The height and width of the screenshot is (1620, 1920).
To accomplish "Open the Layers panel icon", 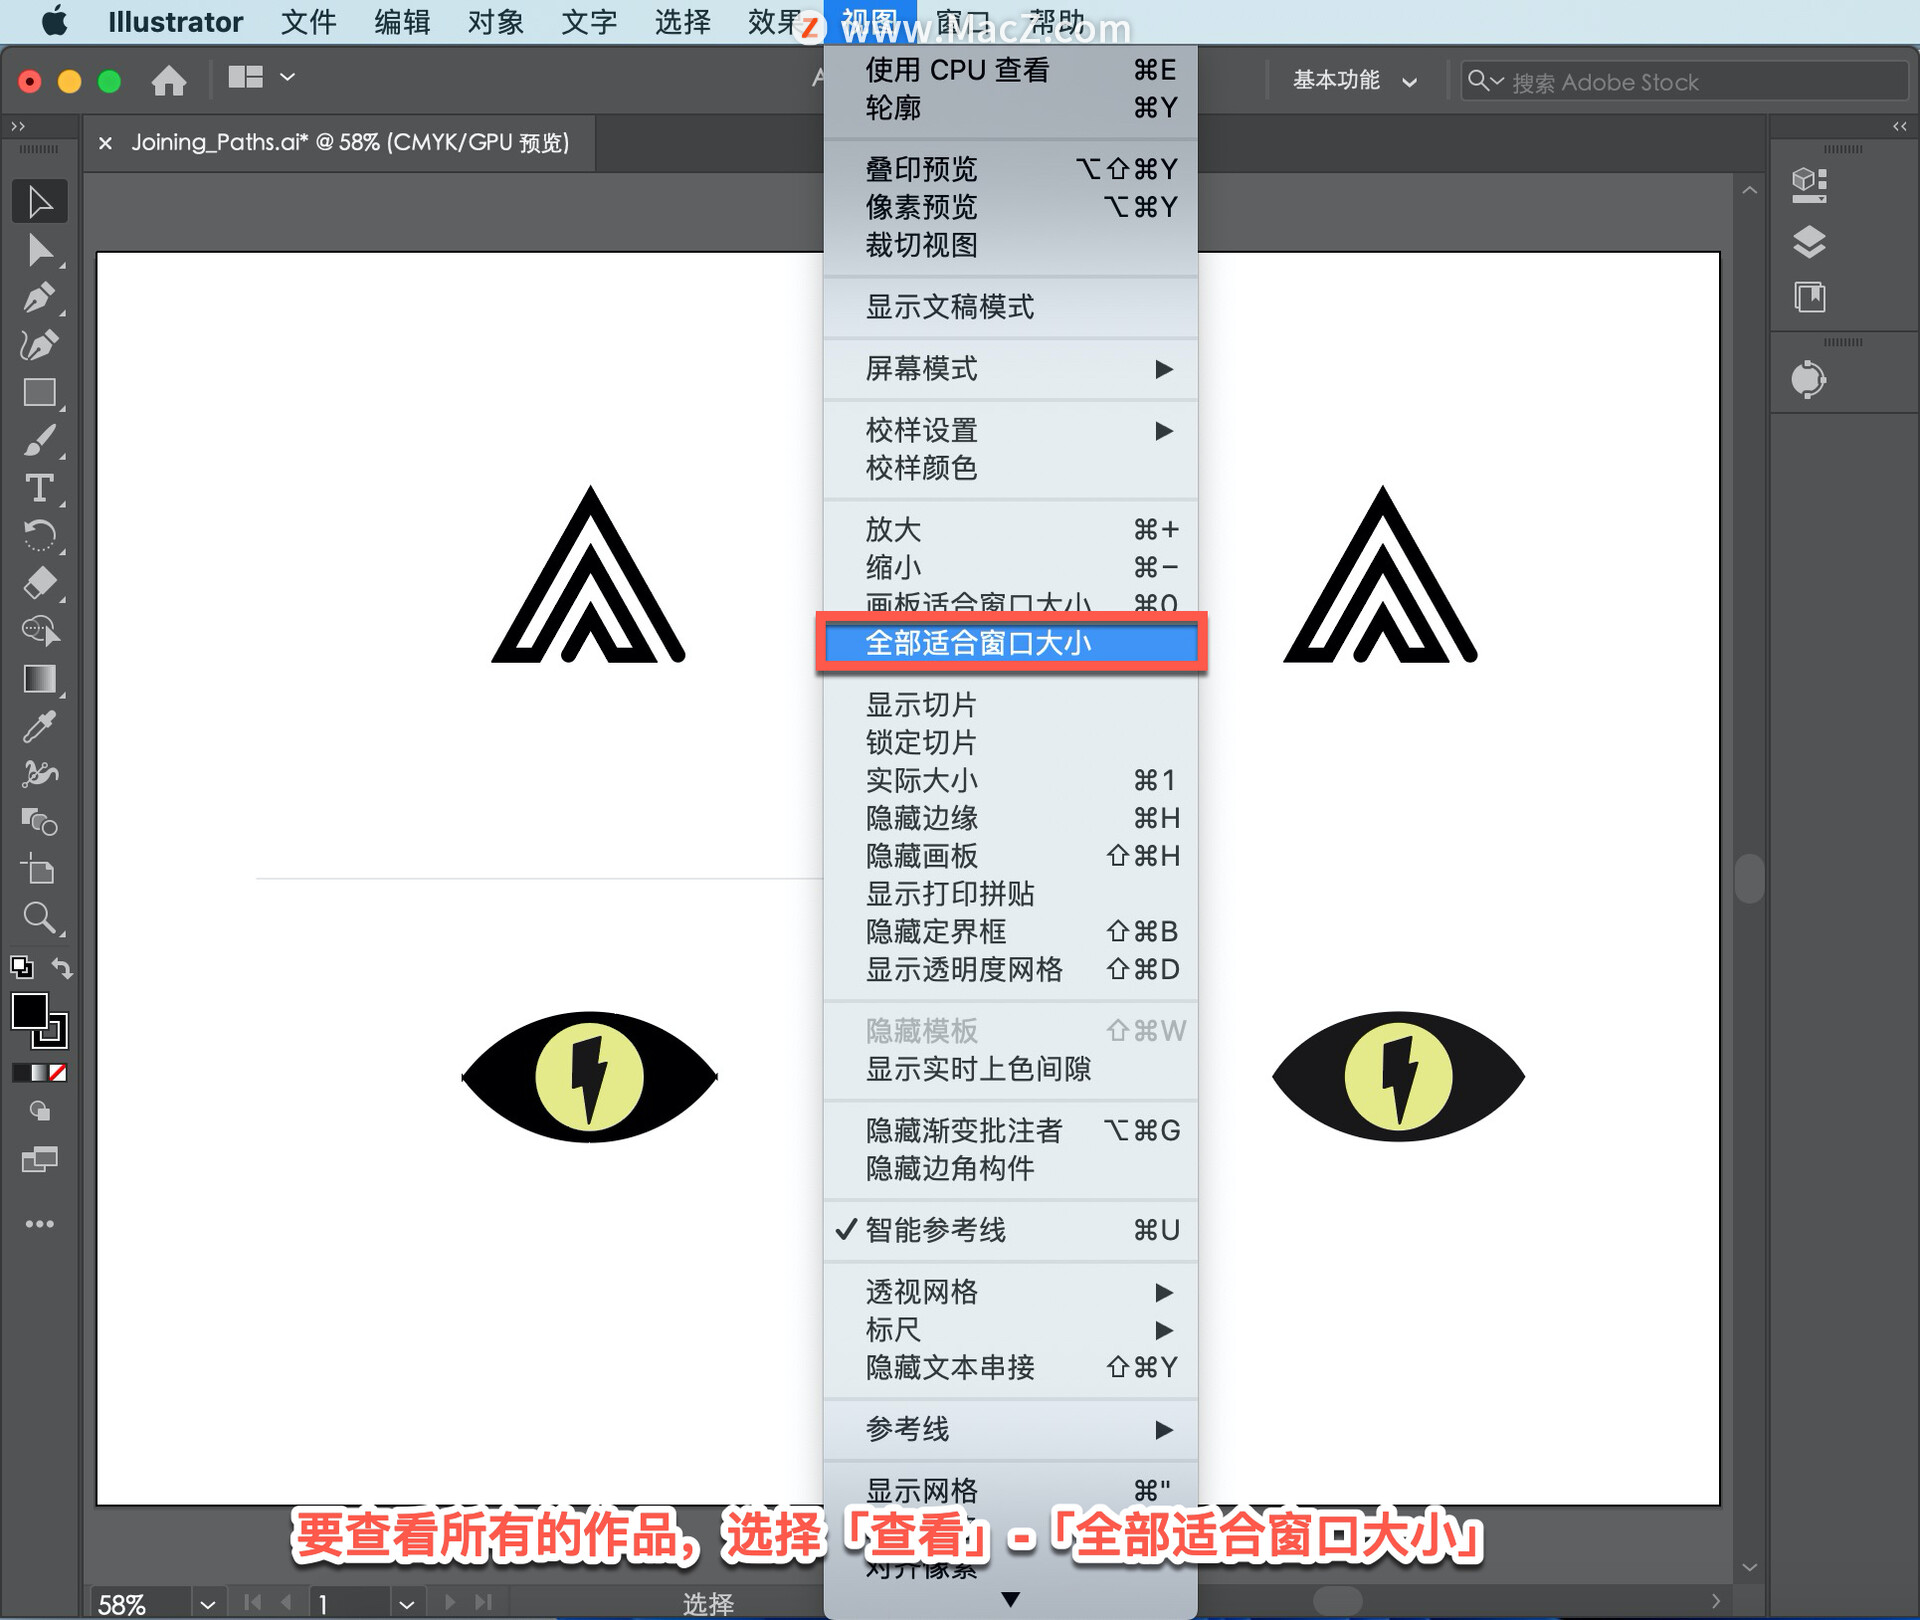I will coord(1809,242).
